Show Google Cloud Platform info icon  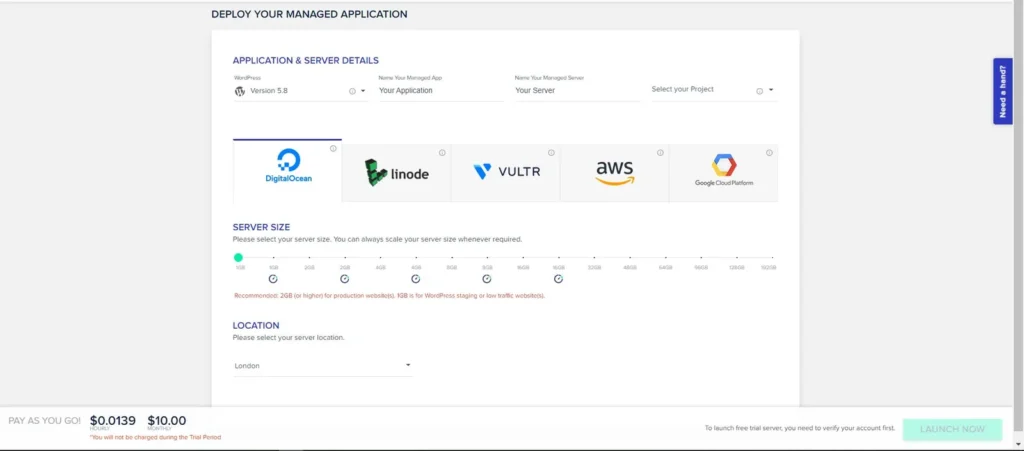pos(769,153)
